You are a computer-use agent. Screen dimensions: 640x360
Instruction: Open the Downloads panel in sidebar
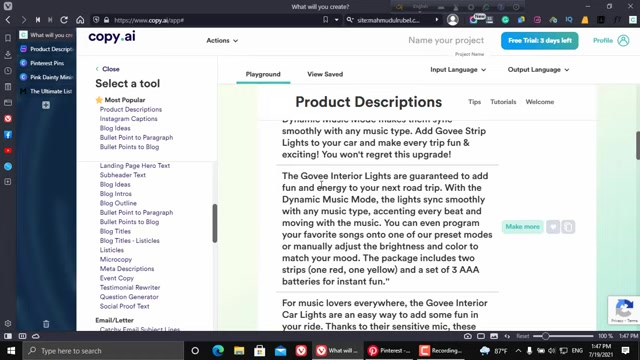point(8,55)
